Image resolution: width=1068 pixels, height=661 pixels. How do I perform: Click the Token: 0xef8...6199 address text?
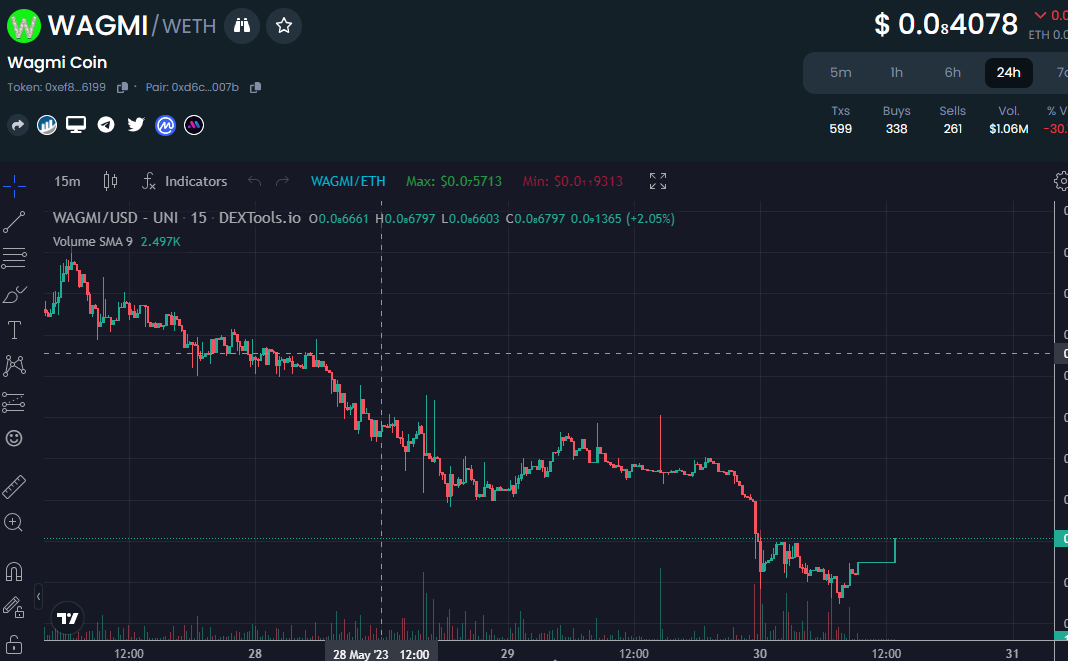[57, 87]
